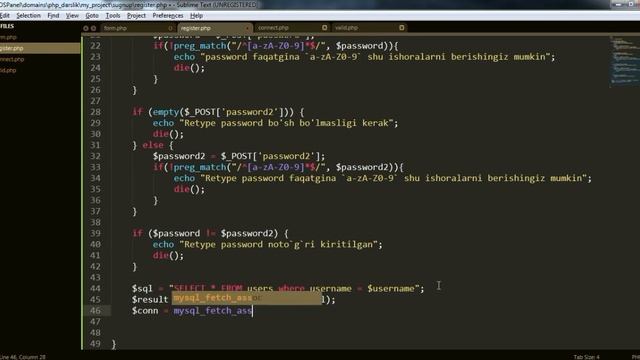
Task: Click empty function on line 28
Action: (x=166, y=112)
